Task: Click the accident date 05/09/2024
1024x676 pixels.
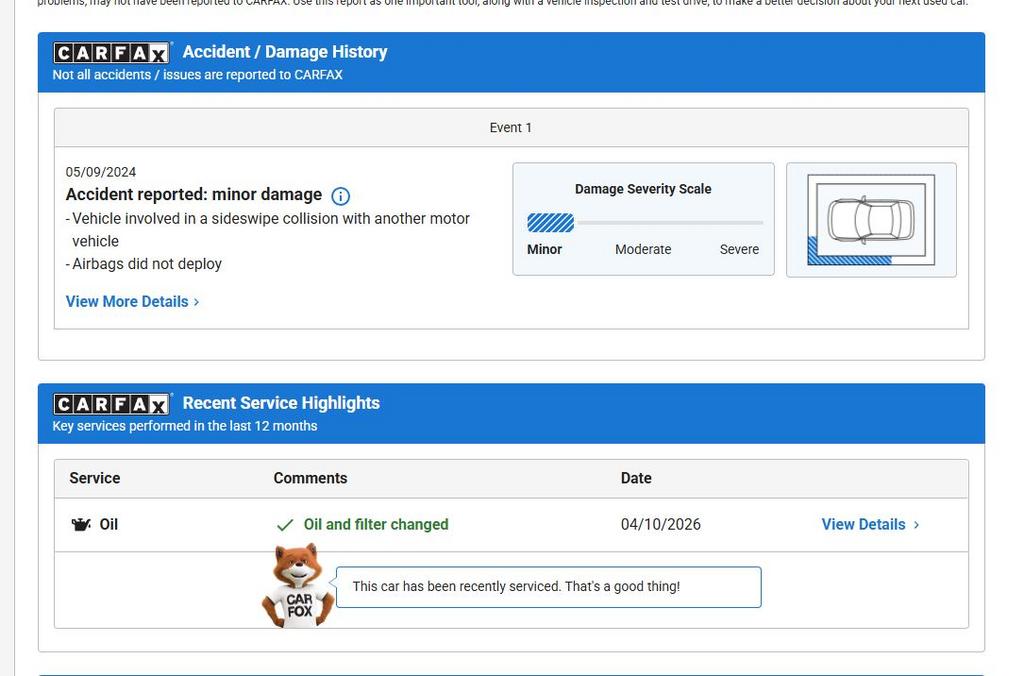Action: coord(101,172)
